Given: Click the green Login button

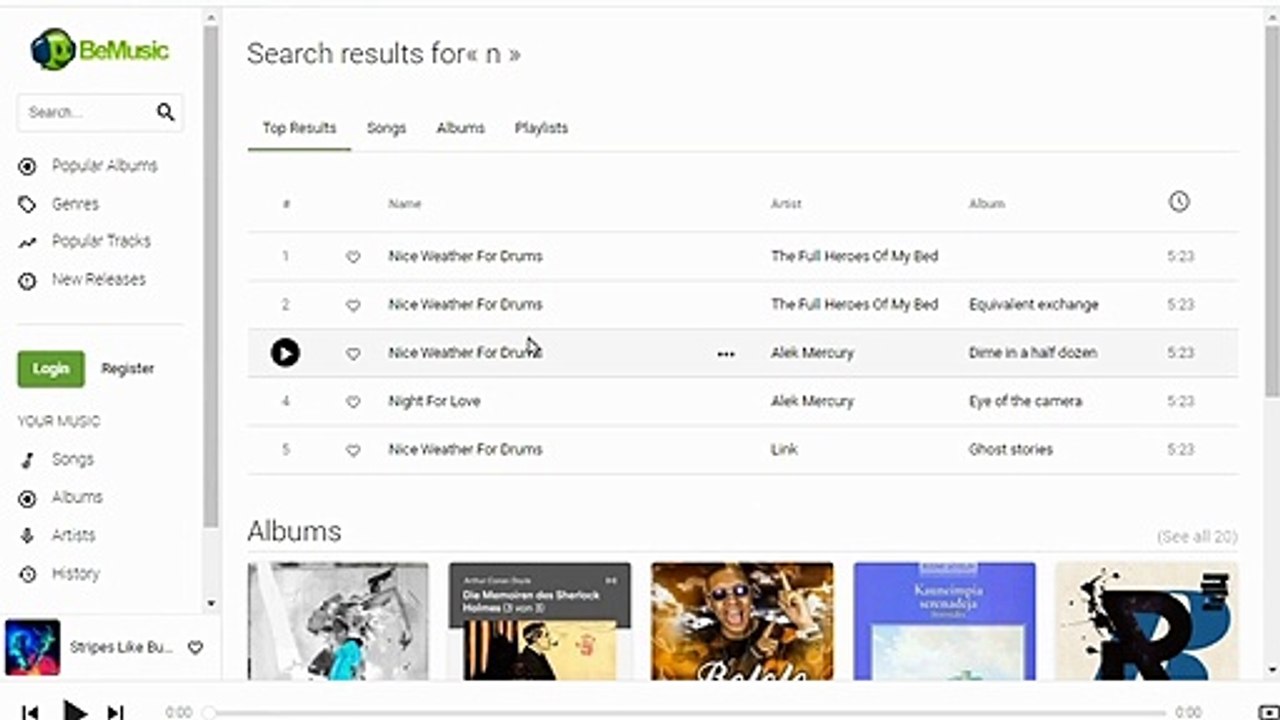Looking at the screenshot, I should (x=51, y=369).
